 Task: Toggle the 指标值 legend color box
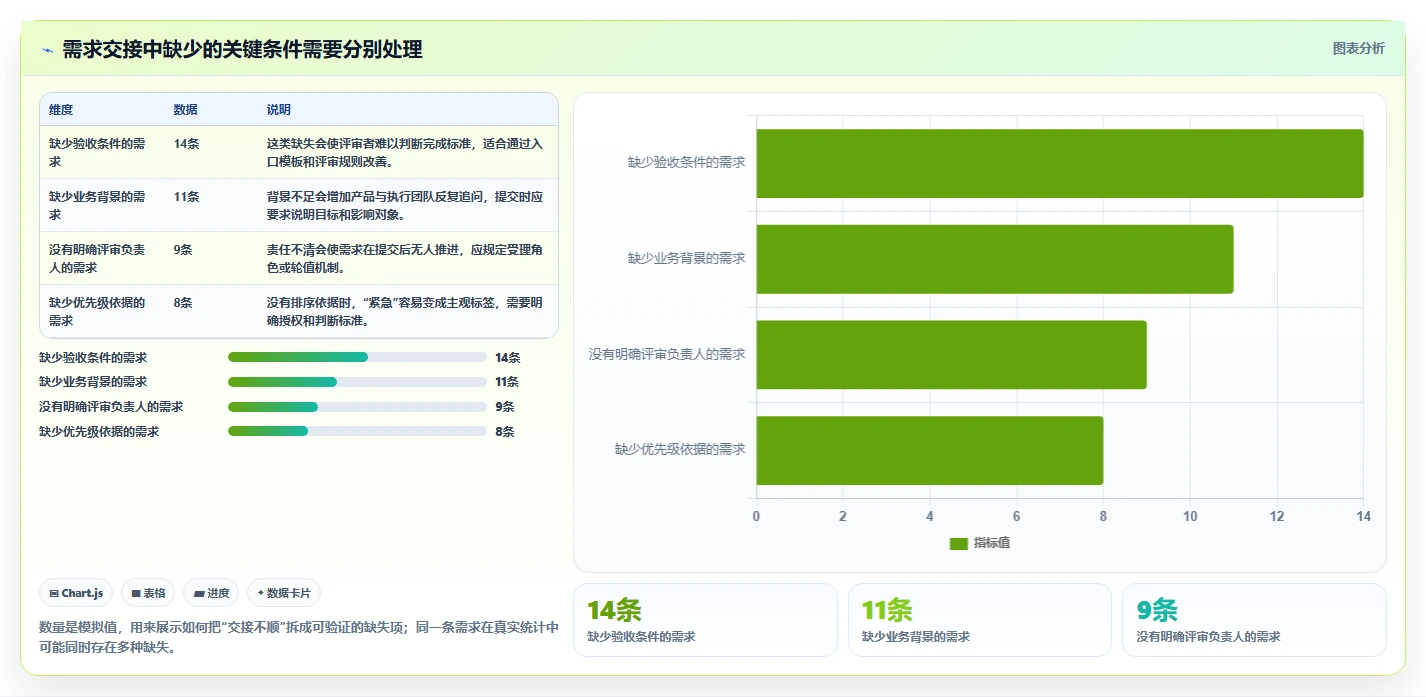tap(958, 543)
